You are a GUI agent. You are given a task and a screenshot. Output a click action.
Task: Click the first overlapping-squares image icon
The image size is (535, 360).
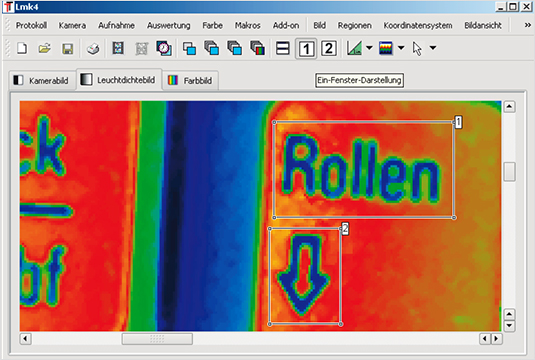pyautogui.click(x=189, y=48)
